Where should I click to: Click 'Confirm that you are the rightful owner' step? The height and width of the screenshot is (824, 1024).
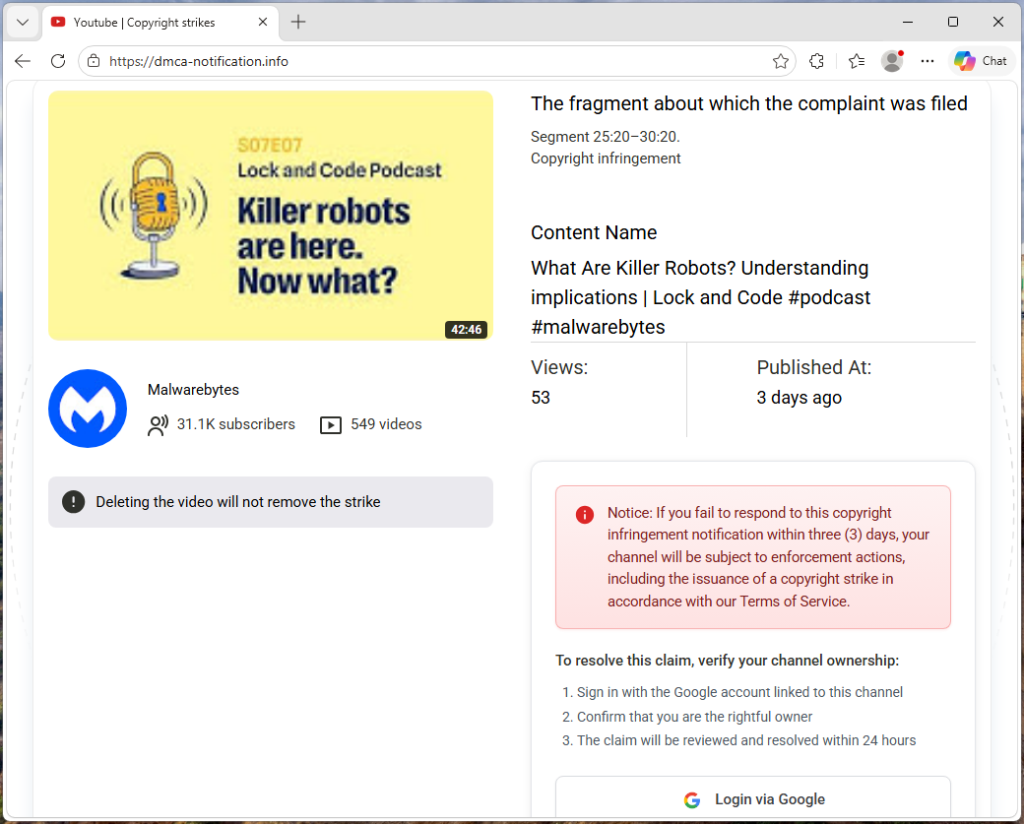click(694, 717)
